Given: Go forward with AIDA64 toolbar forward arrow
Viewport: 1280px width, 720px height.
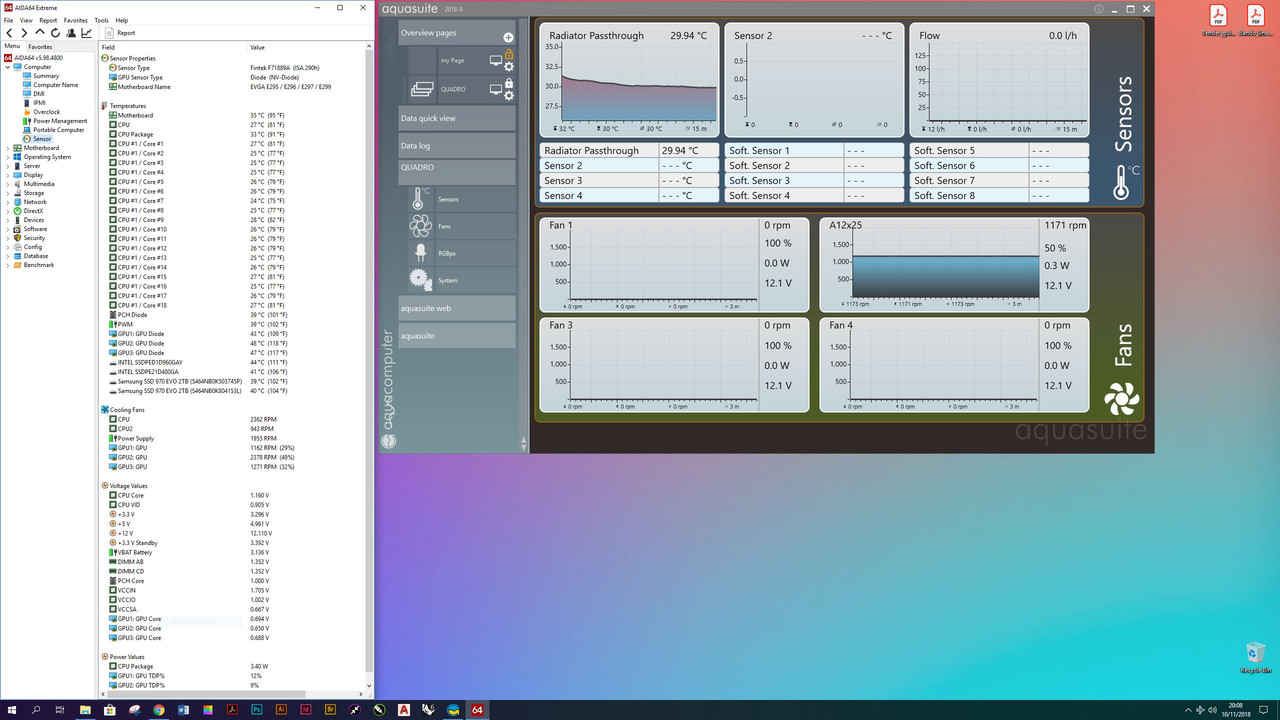Looking at the screenshot, I should [24, 33].
